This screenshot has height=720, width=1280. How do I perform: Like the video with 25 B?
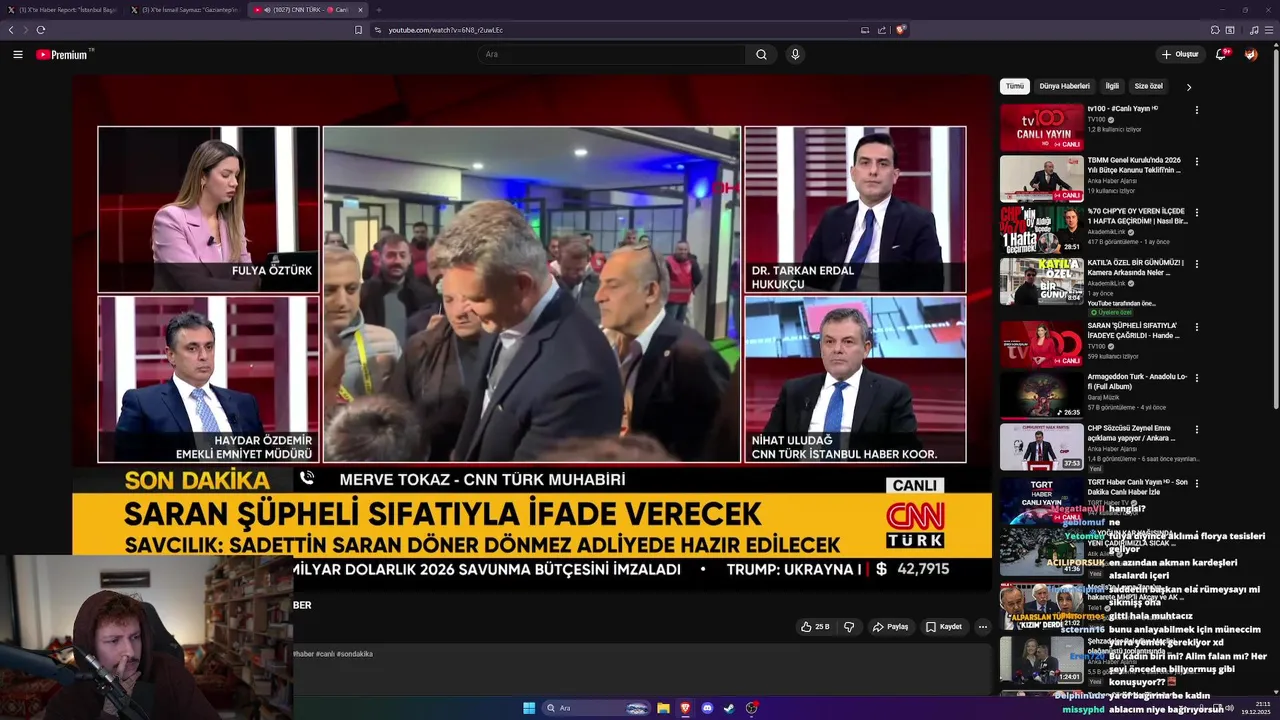pos(815,627)
